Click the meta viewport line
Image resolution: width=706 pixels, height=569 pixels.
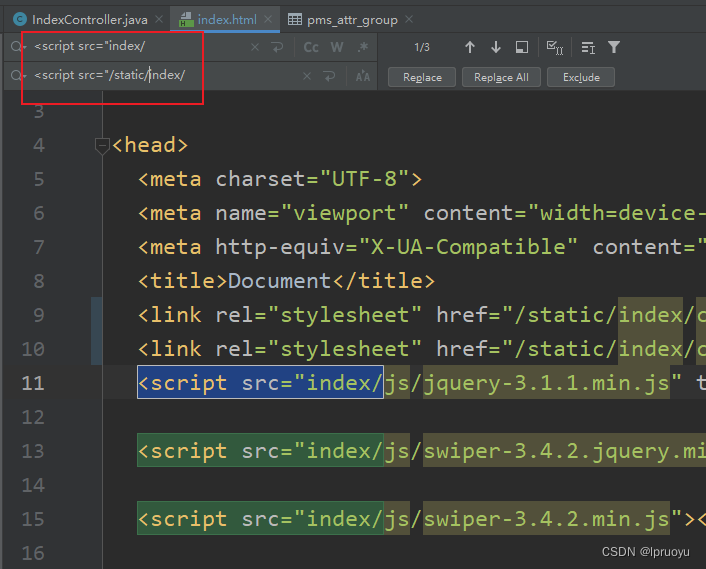point(422,213)
